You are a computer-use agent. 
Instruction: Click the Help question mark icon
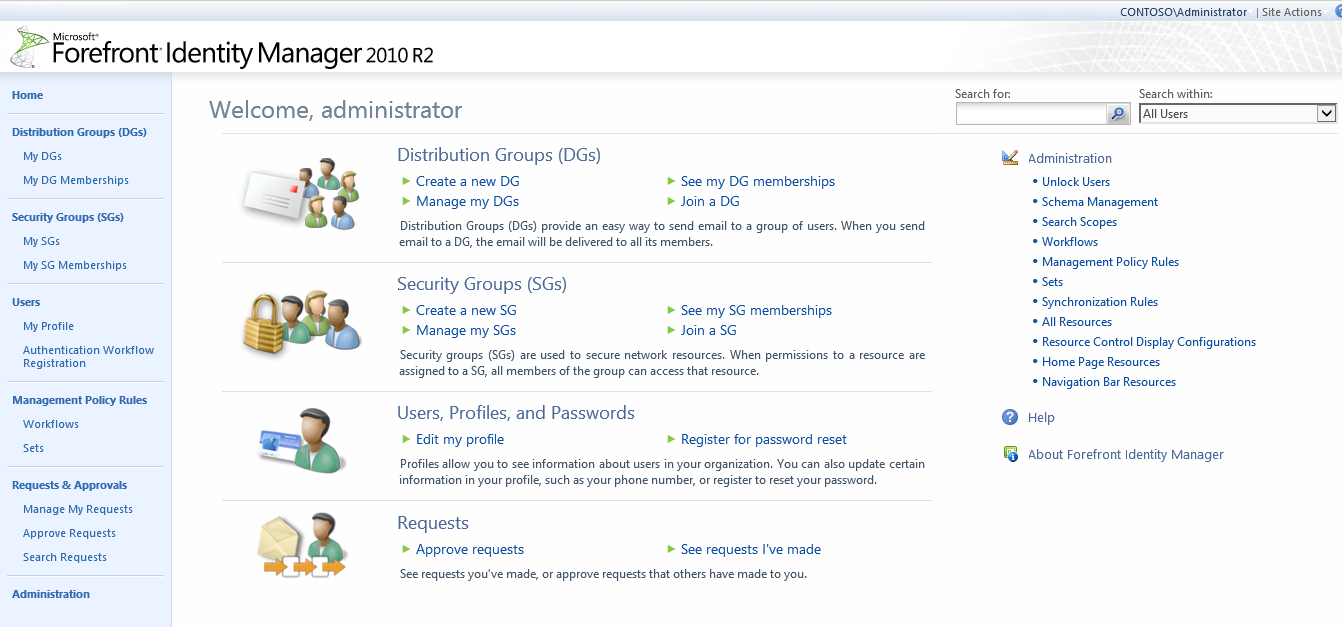pos(1010,417)
